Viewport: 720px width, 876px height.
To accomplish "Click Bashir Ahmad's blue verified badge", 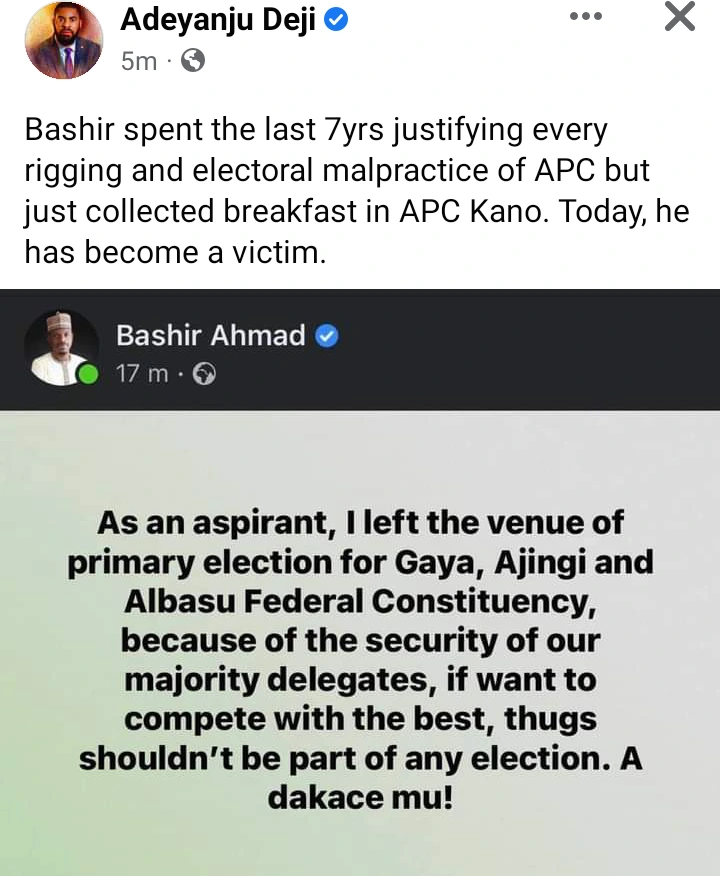I will point(327,336).
